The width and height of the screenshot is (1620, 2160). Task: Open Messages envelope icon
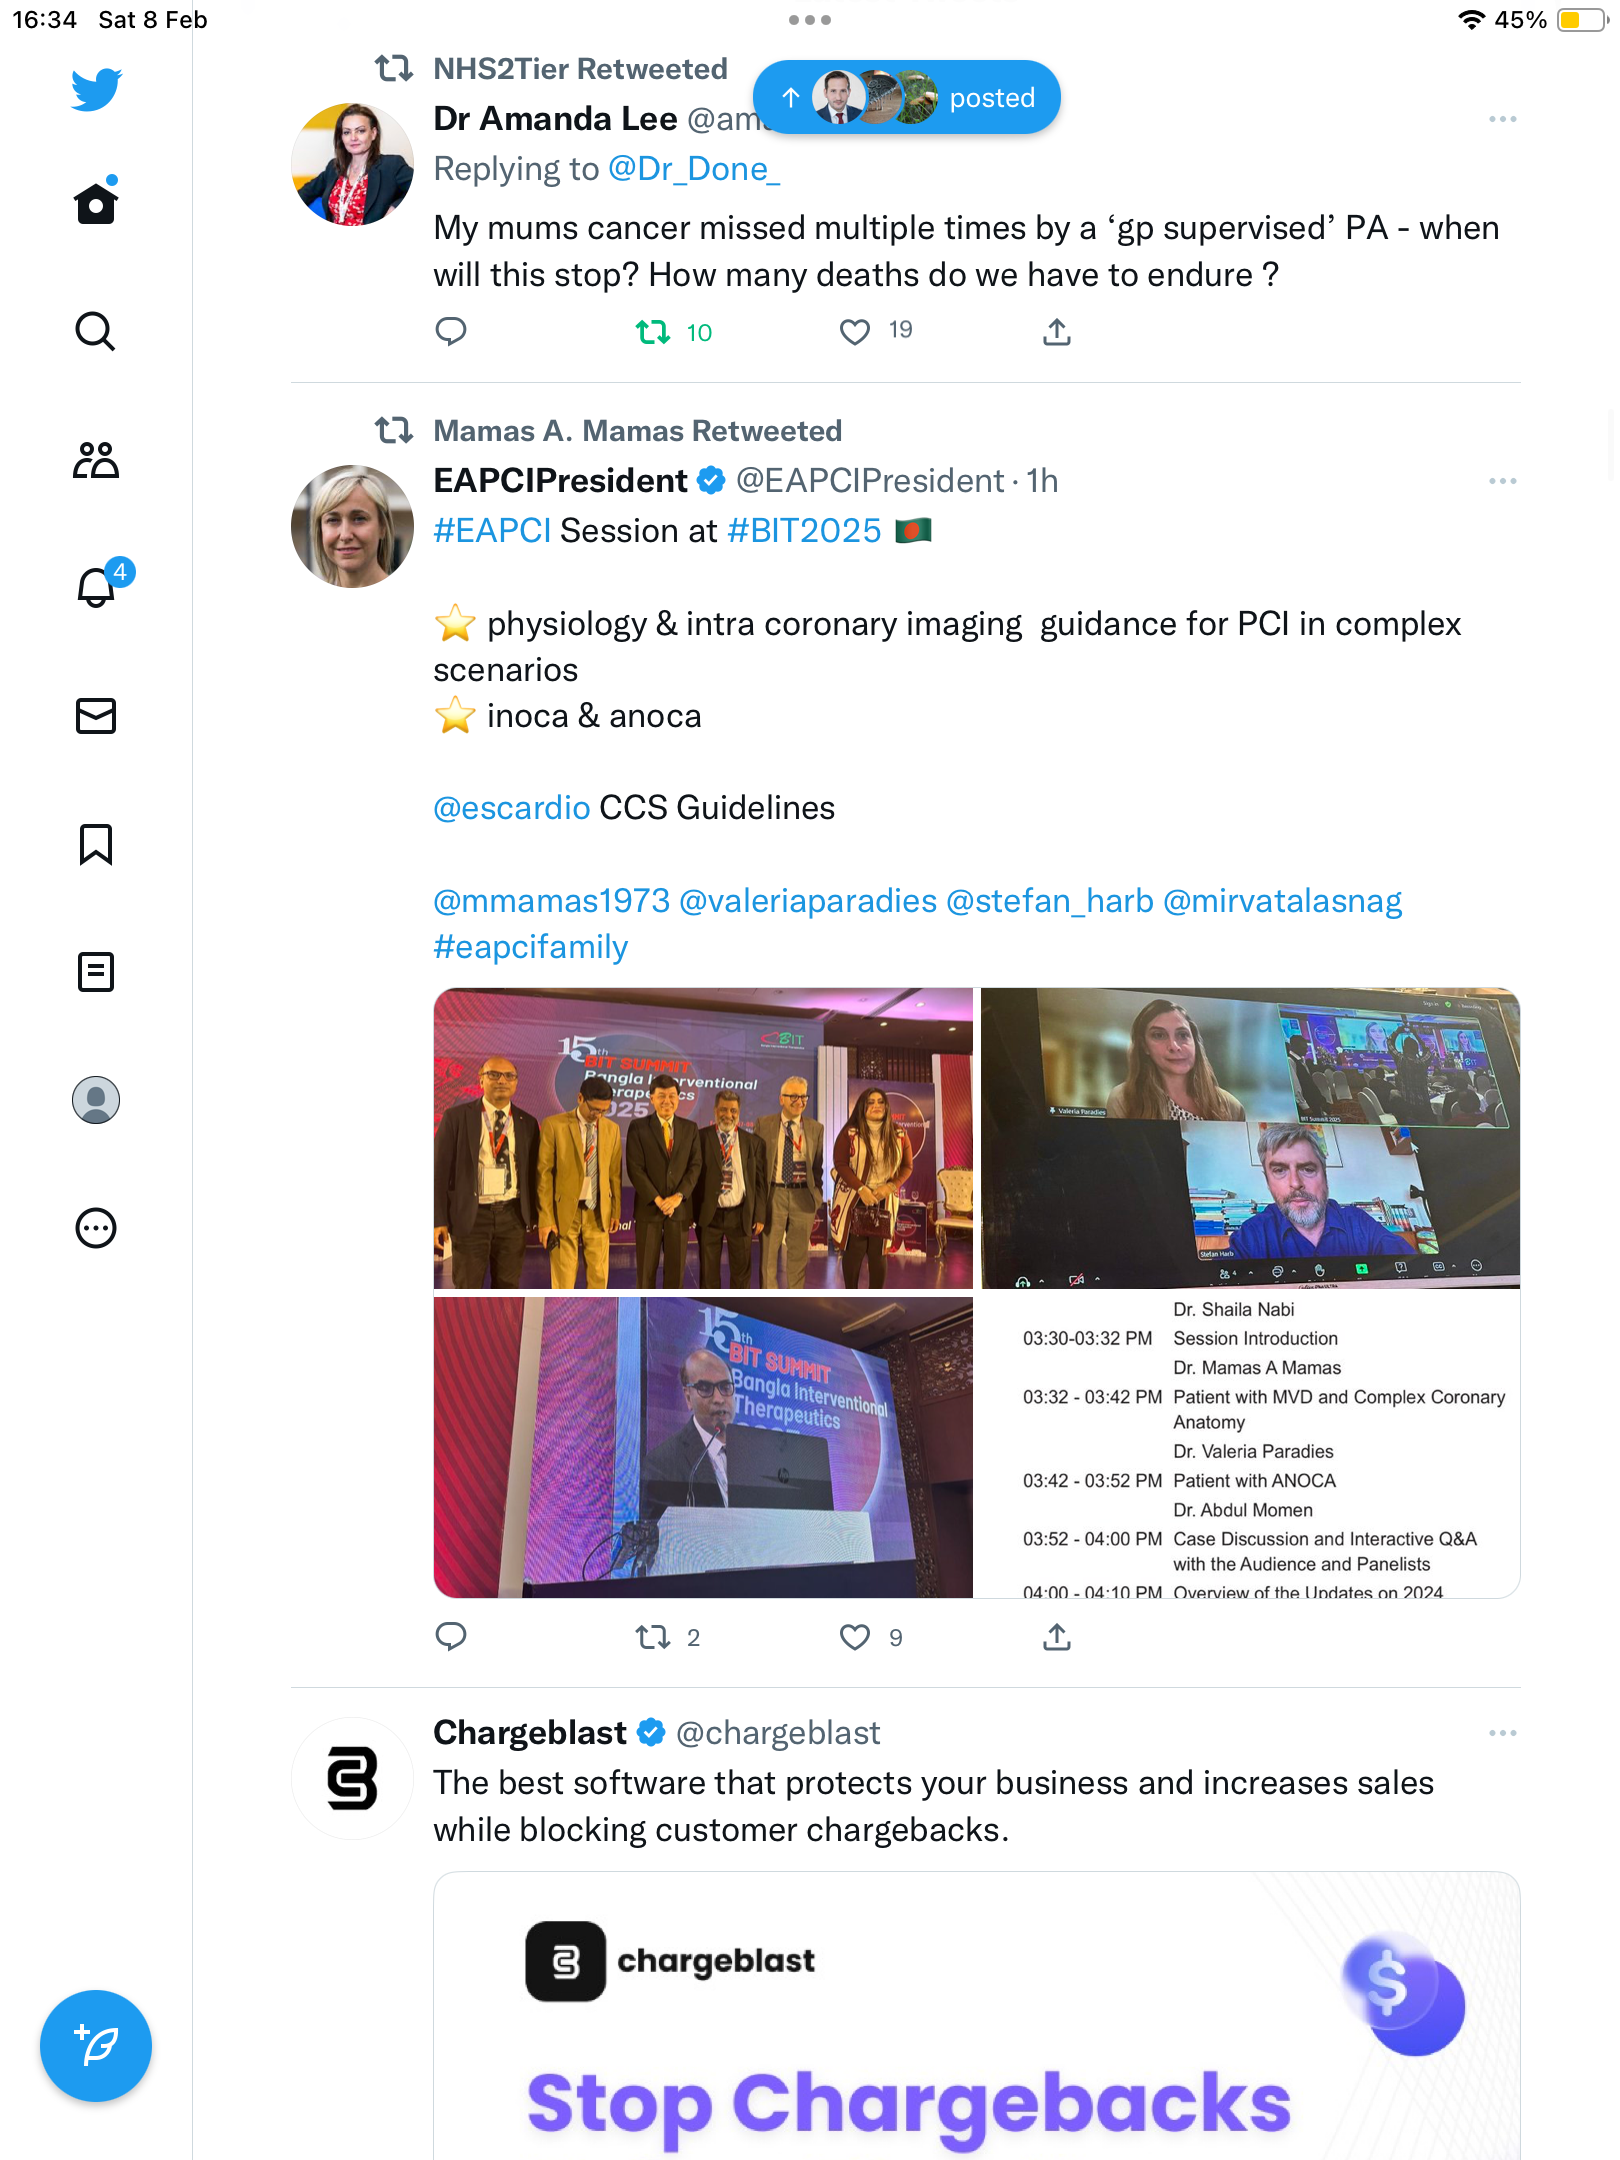(x=96, y=716)
